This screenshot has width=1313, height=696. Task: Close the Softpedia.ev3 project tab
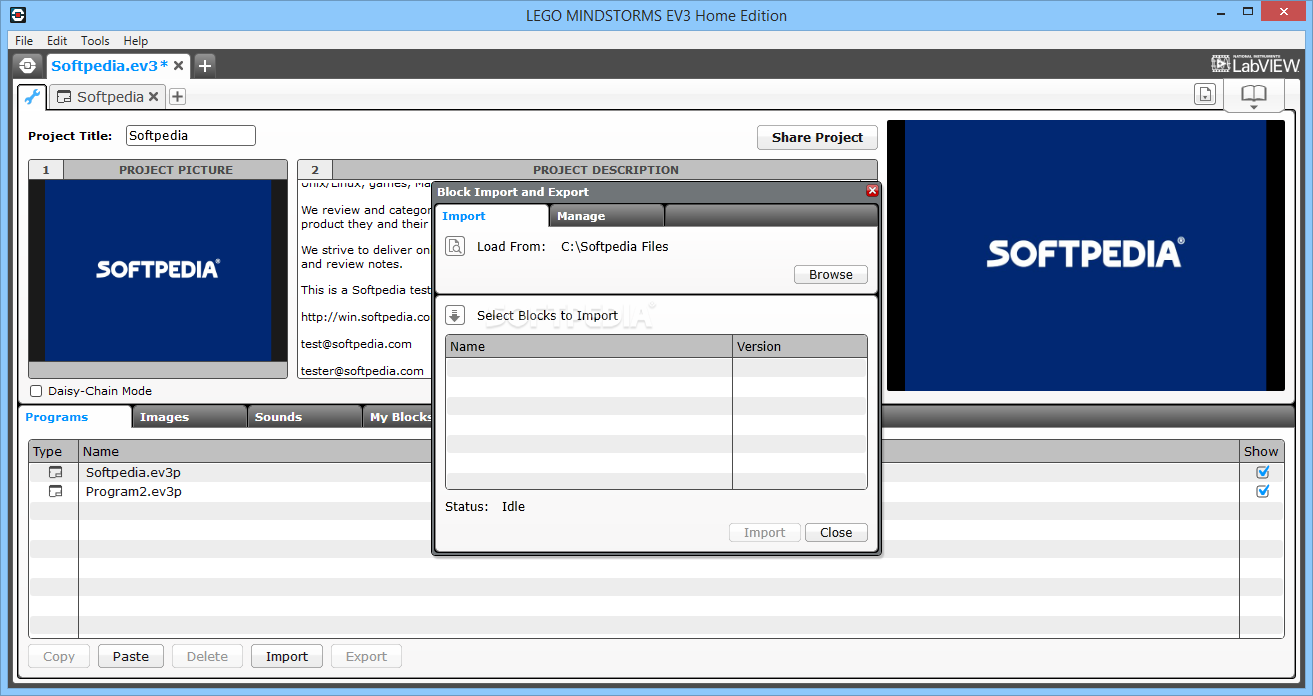(x=179, y=65)
